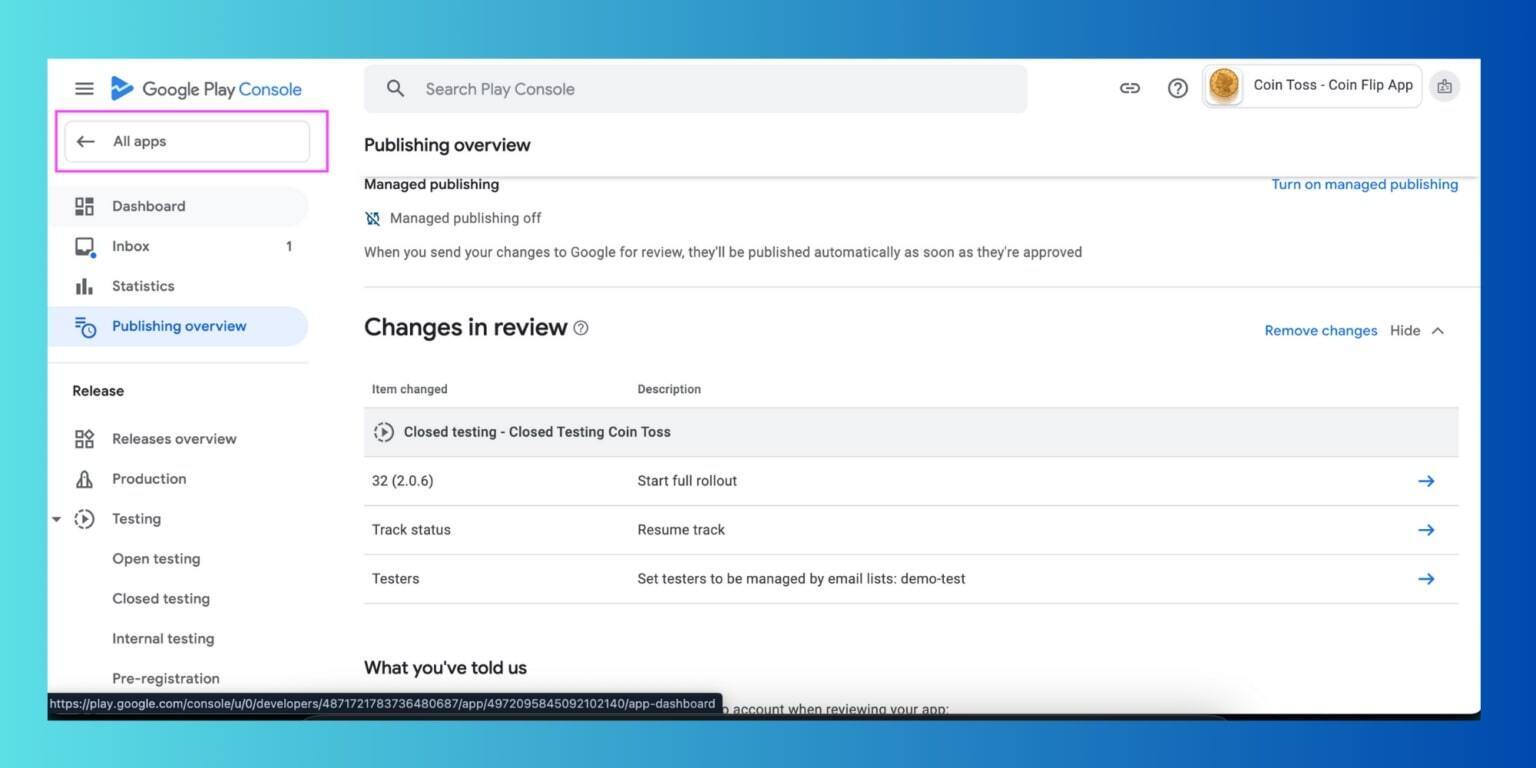1536x768 pixels.
Task: Open help via the question mark icon
Action: [1178, 88]
